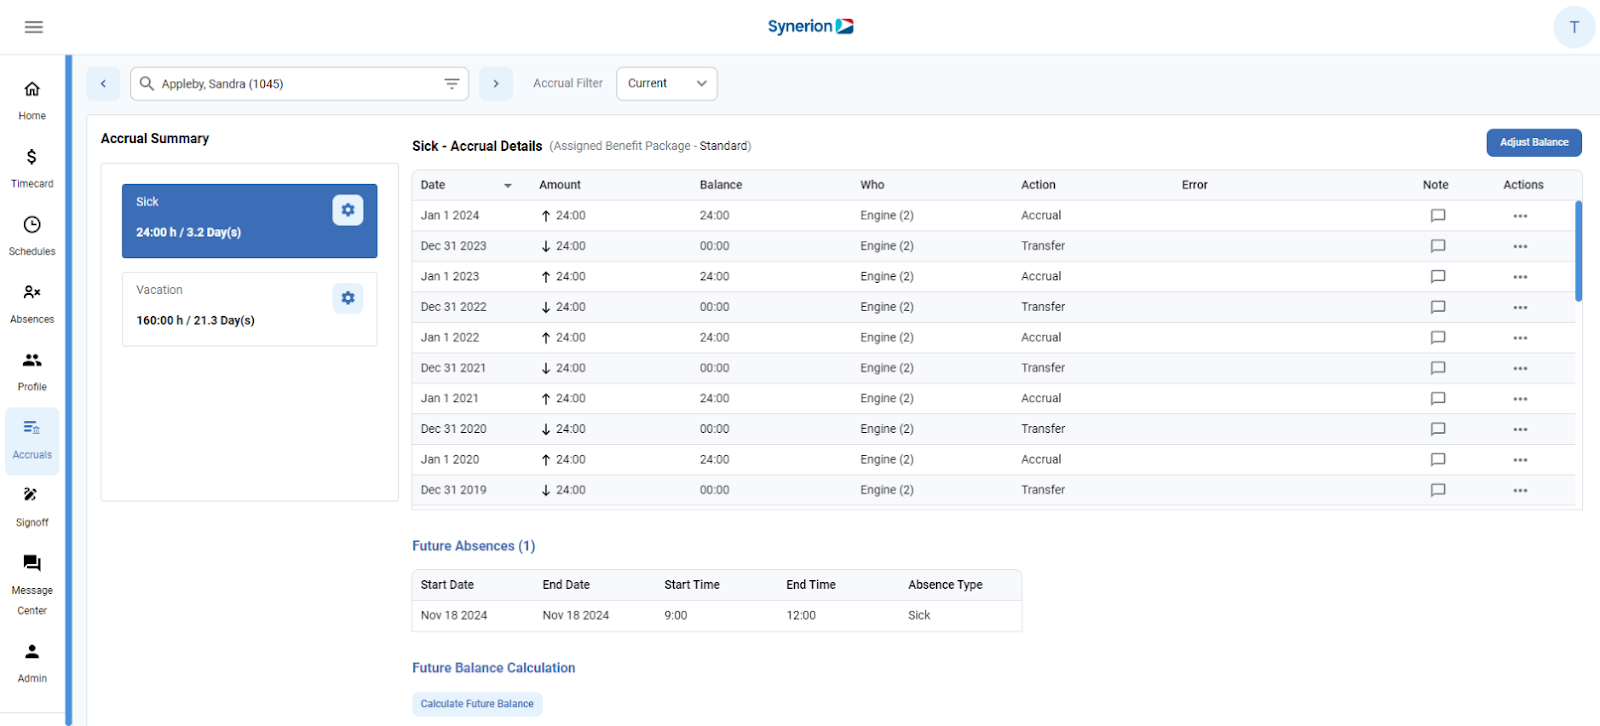Open note for Dec 31 2021 row
This screenshot has height=726, width=1600.
click(1438, 368)
